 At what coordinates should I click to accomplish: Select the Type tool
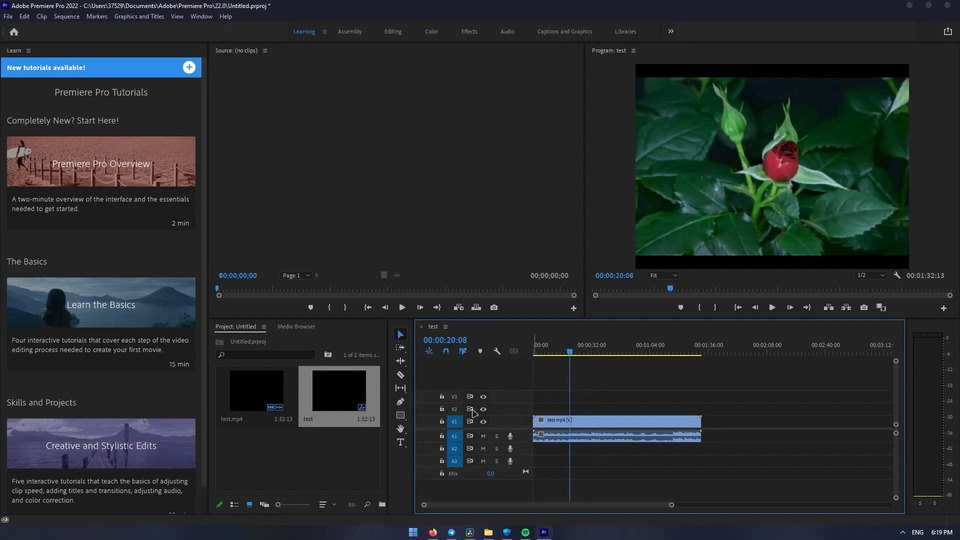tap(401, 442)
